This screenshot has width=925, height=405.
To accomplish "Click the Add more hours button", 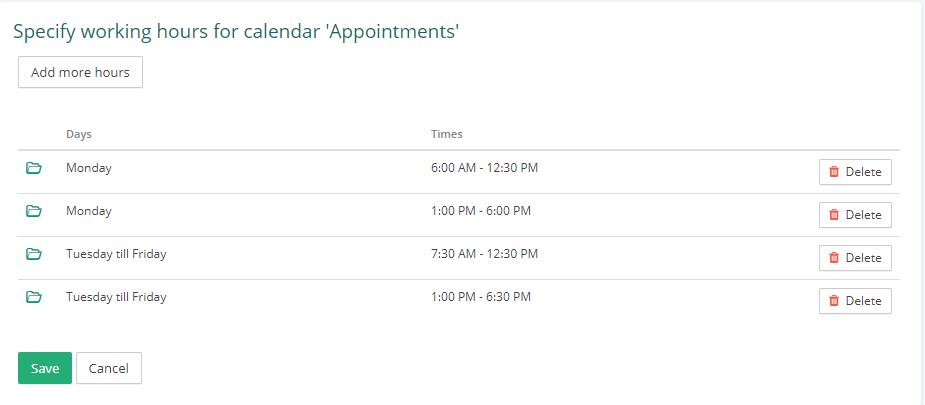I will click(x=80, y=72).
